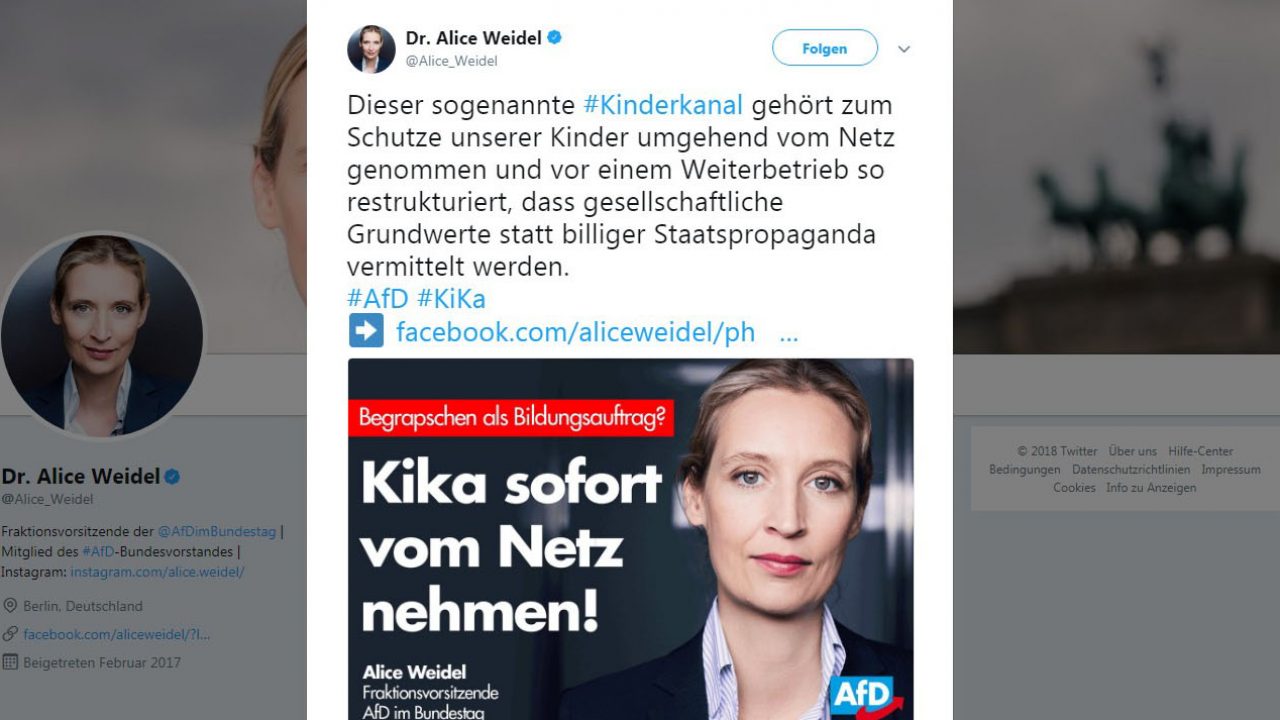Click the location pin icon for Berlin
The width and height of the screenshot is (1280, 720).
click(x=10, y=606)
